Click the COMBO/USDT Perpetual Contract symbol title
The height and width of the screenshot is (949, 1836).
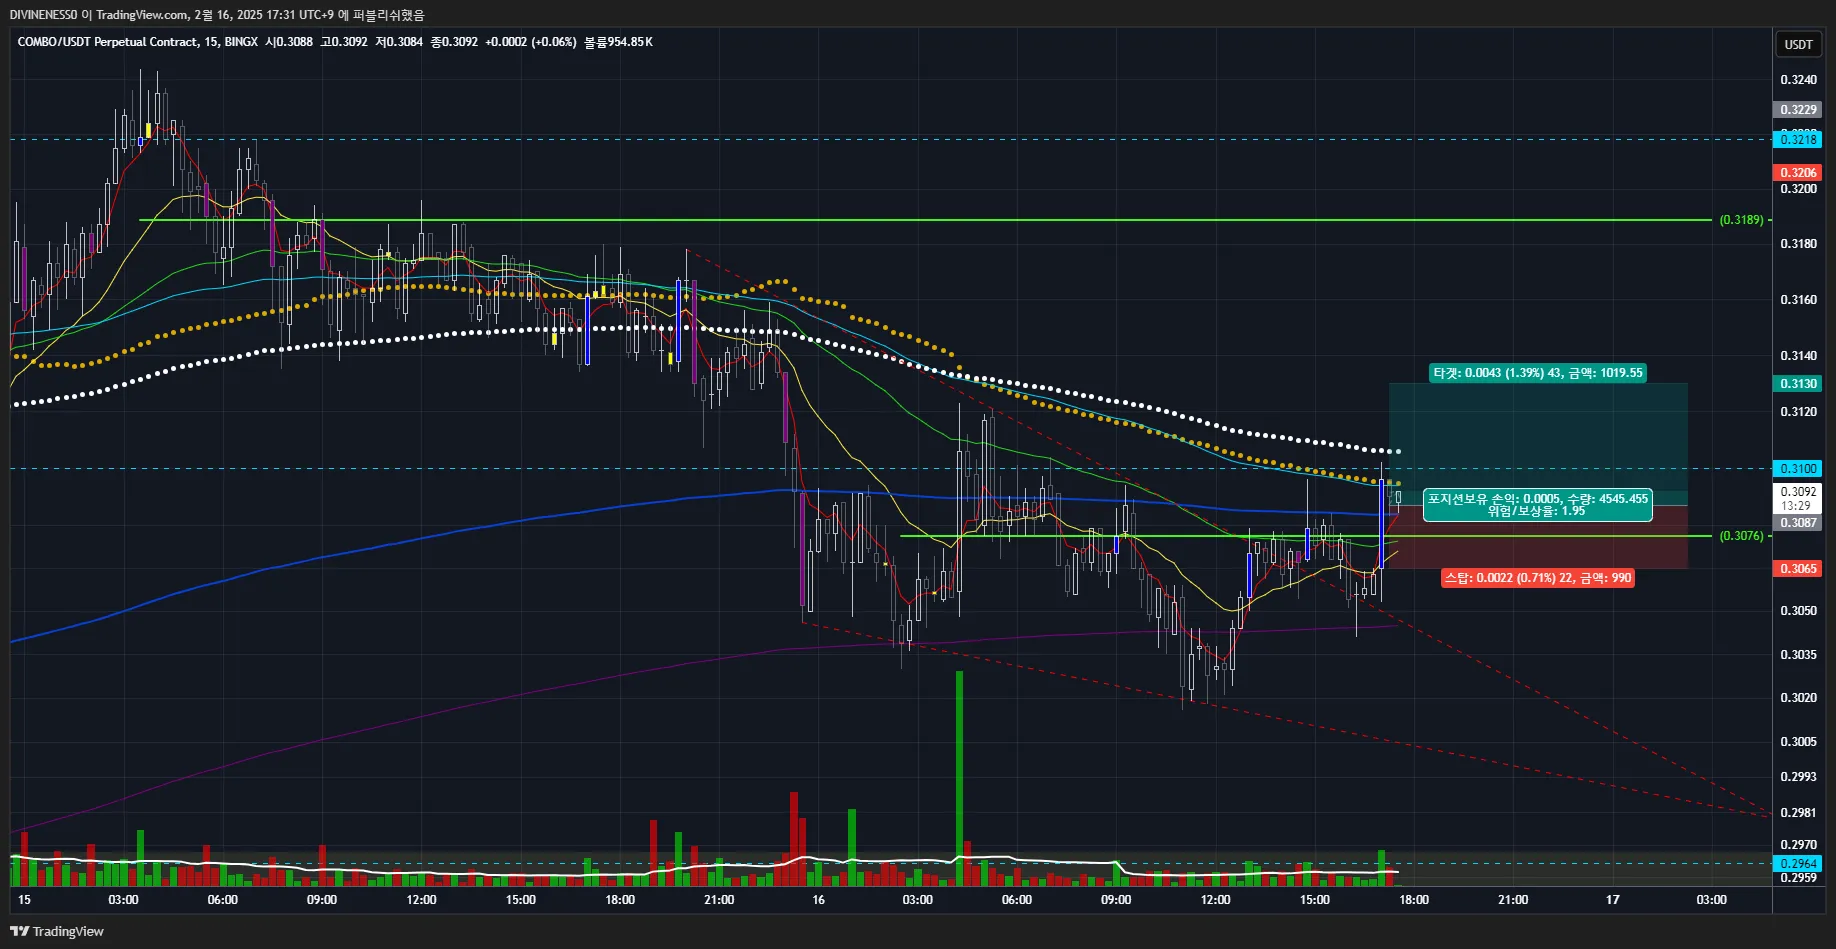[x=107, y=42]
